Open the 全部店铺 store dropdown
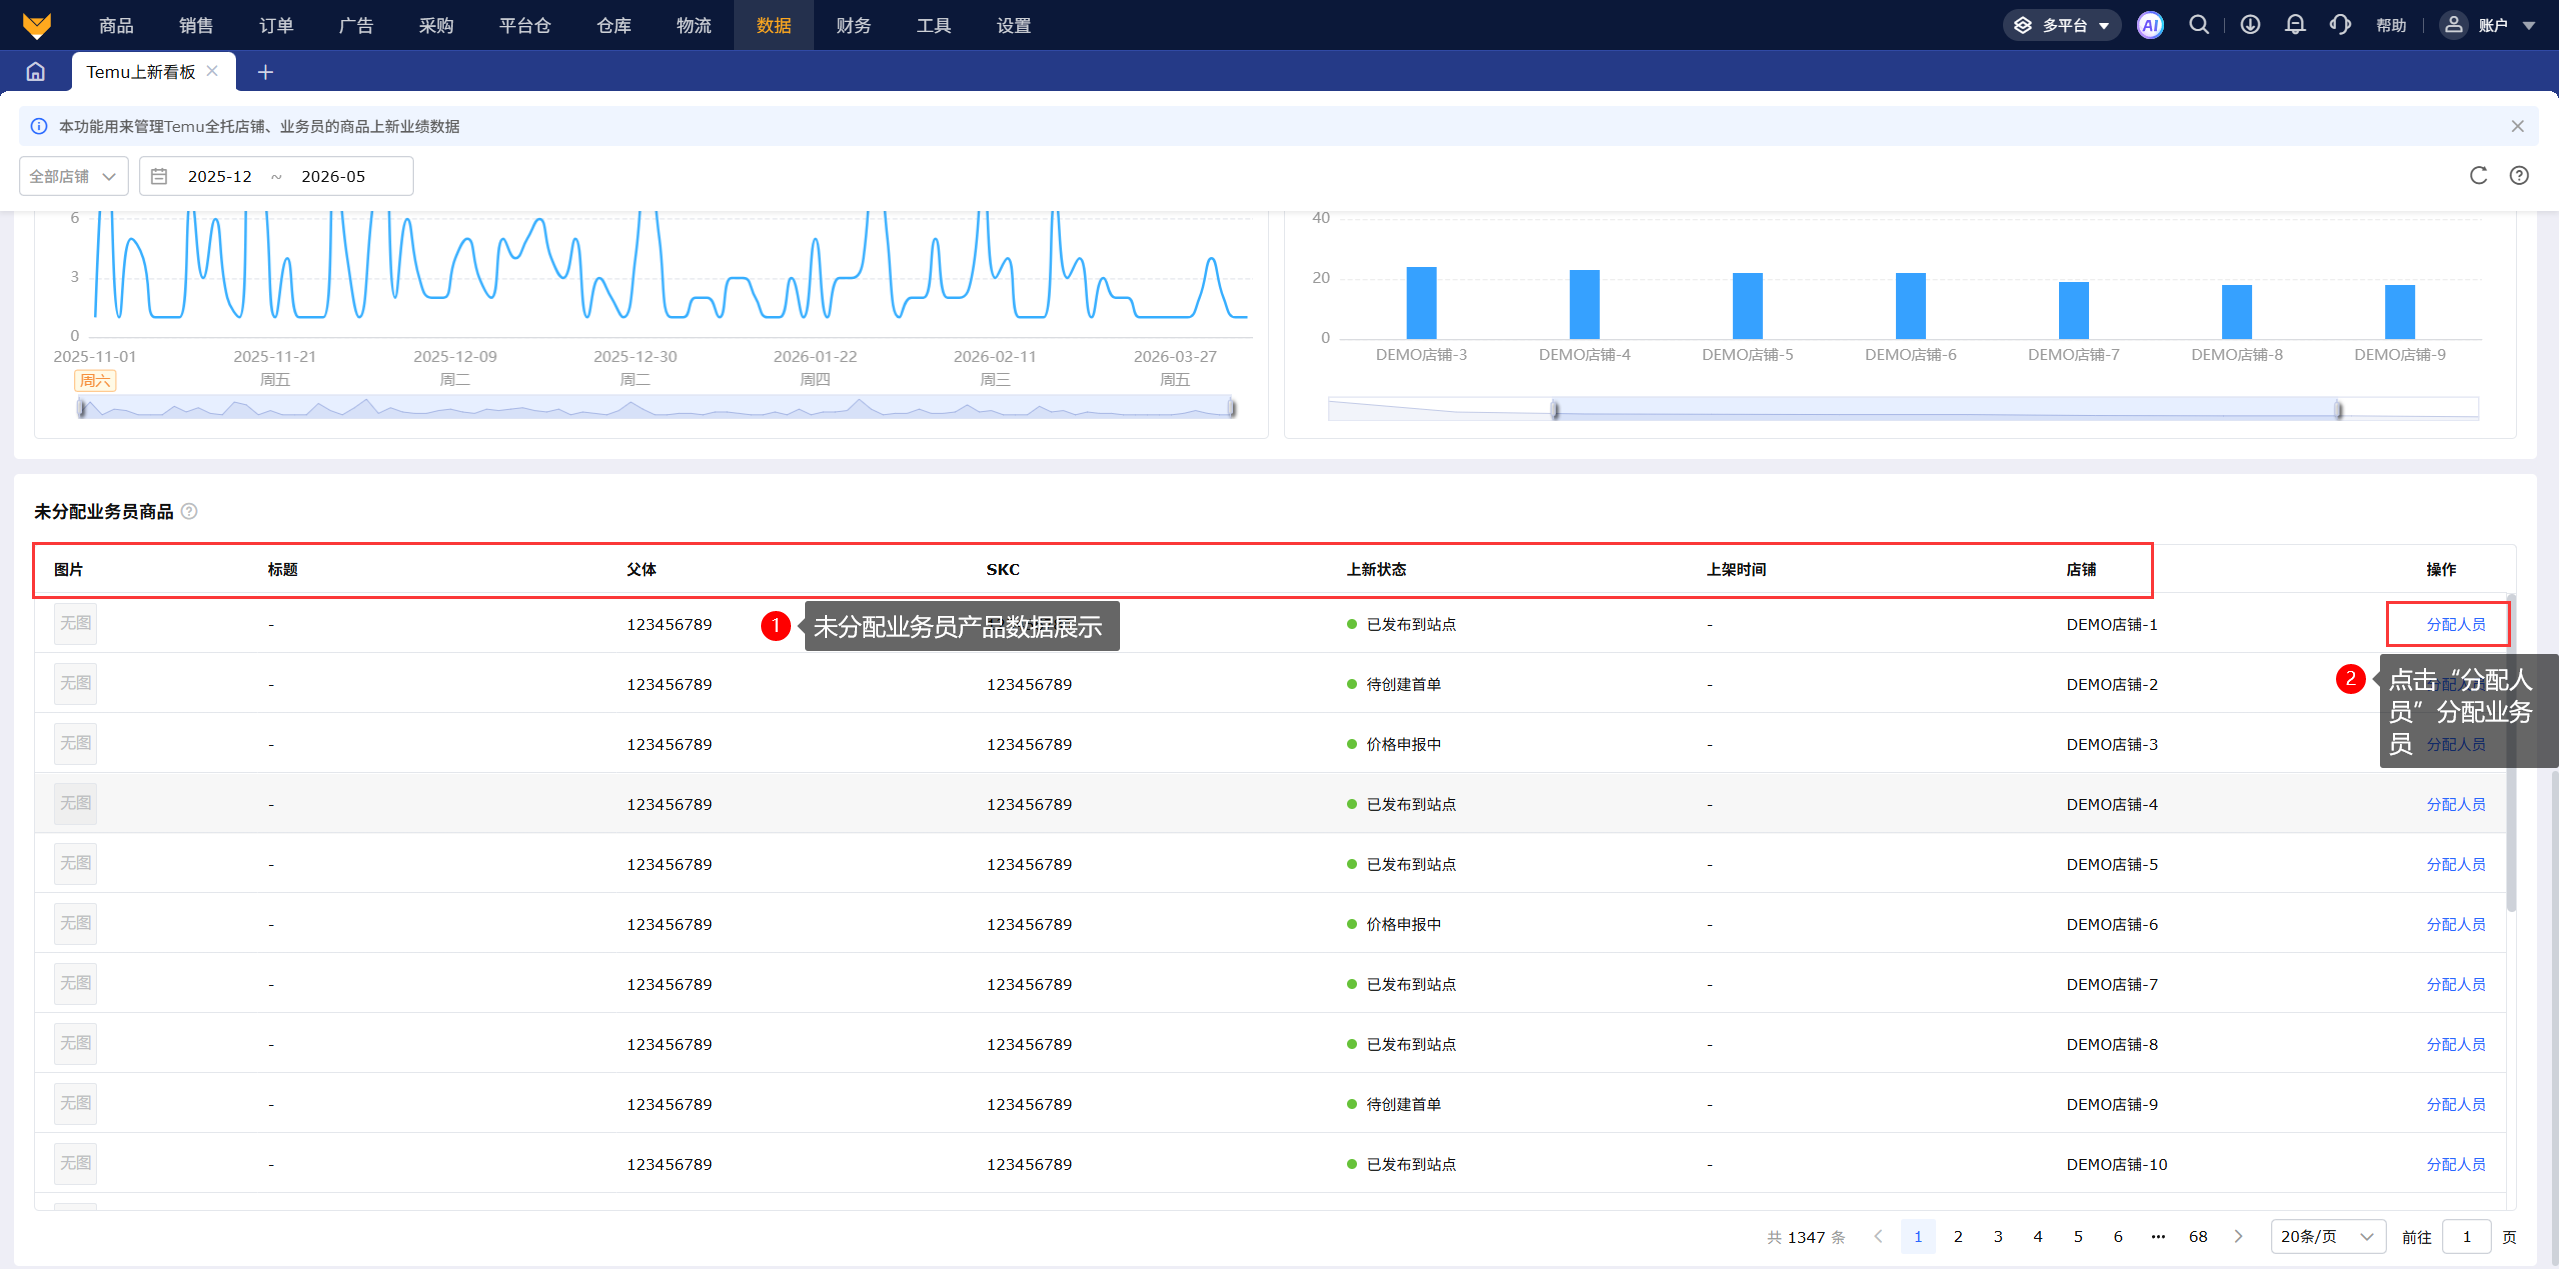 point(74,176)
